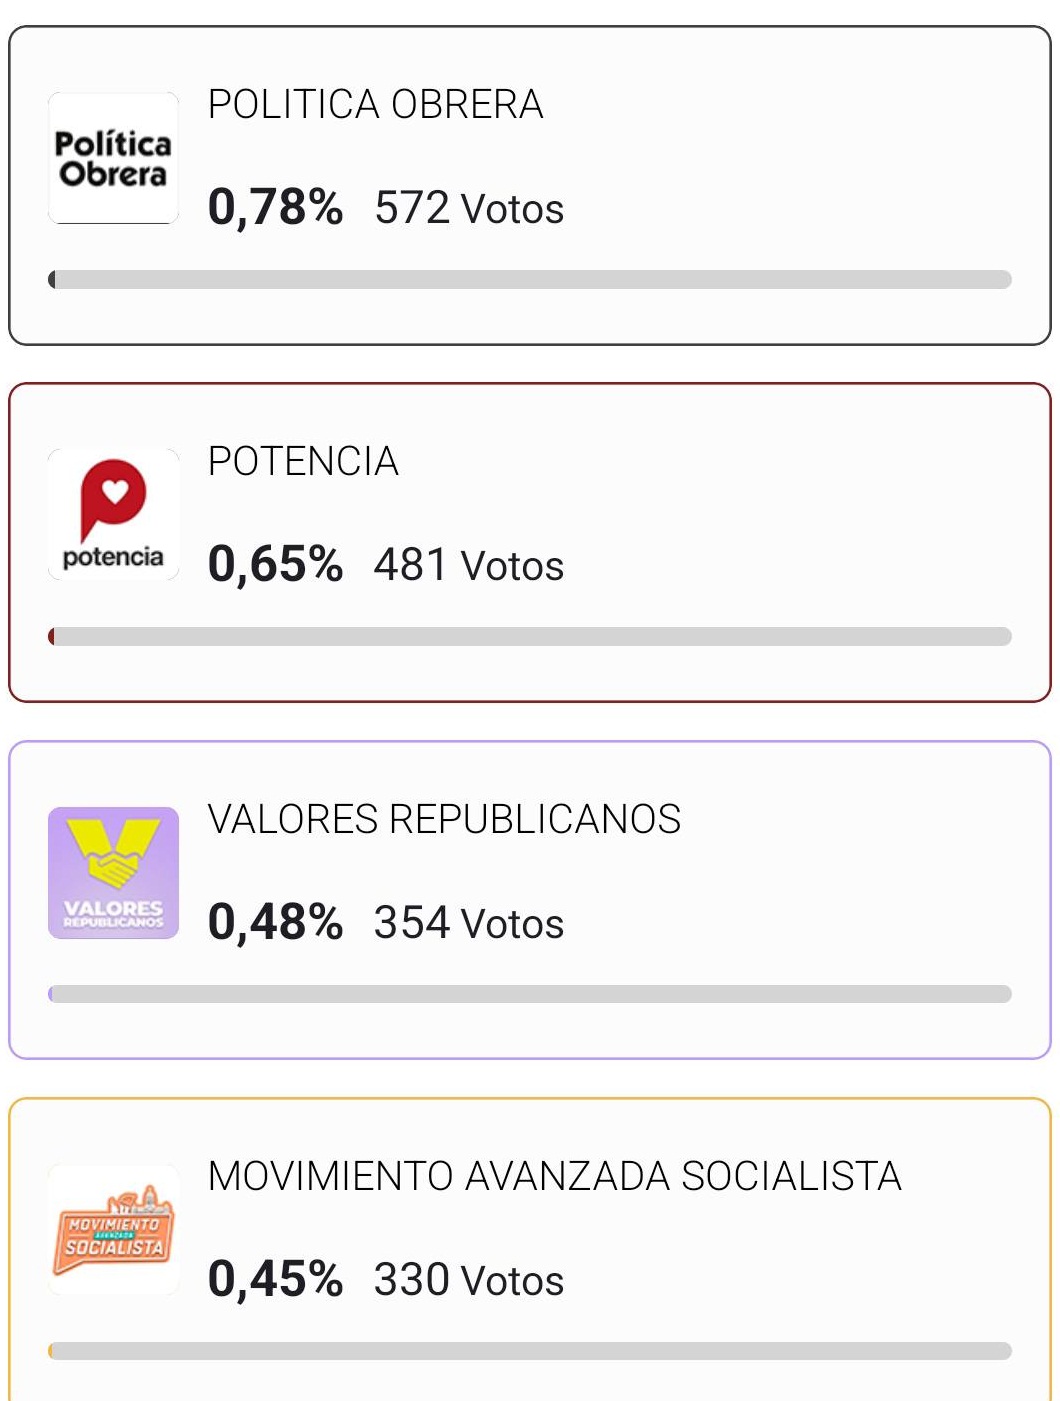
Task: Click Movimiento Avanzada Socialista progress bar
Action: pyautogui.click(x=530, y=1351)
